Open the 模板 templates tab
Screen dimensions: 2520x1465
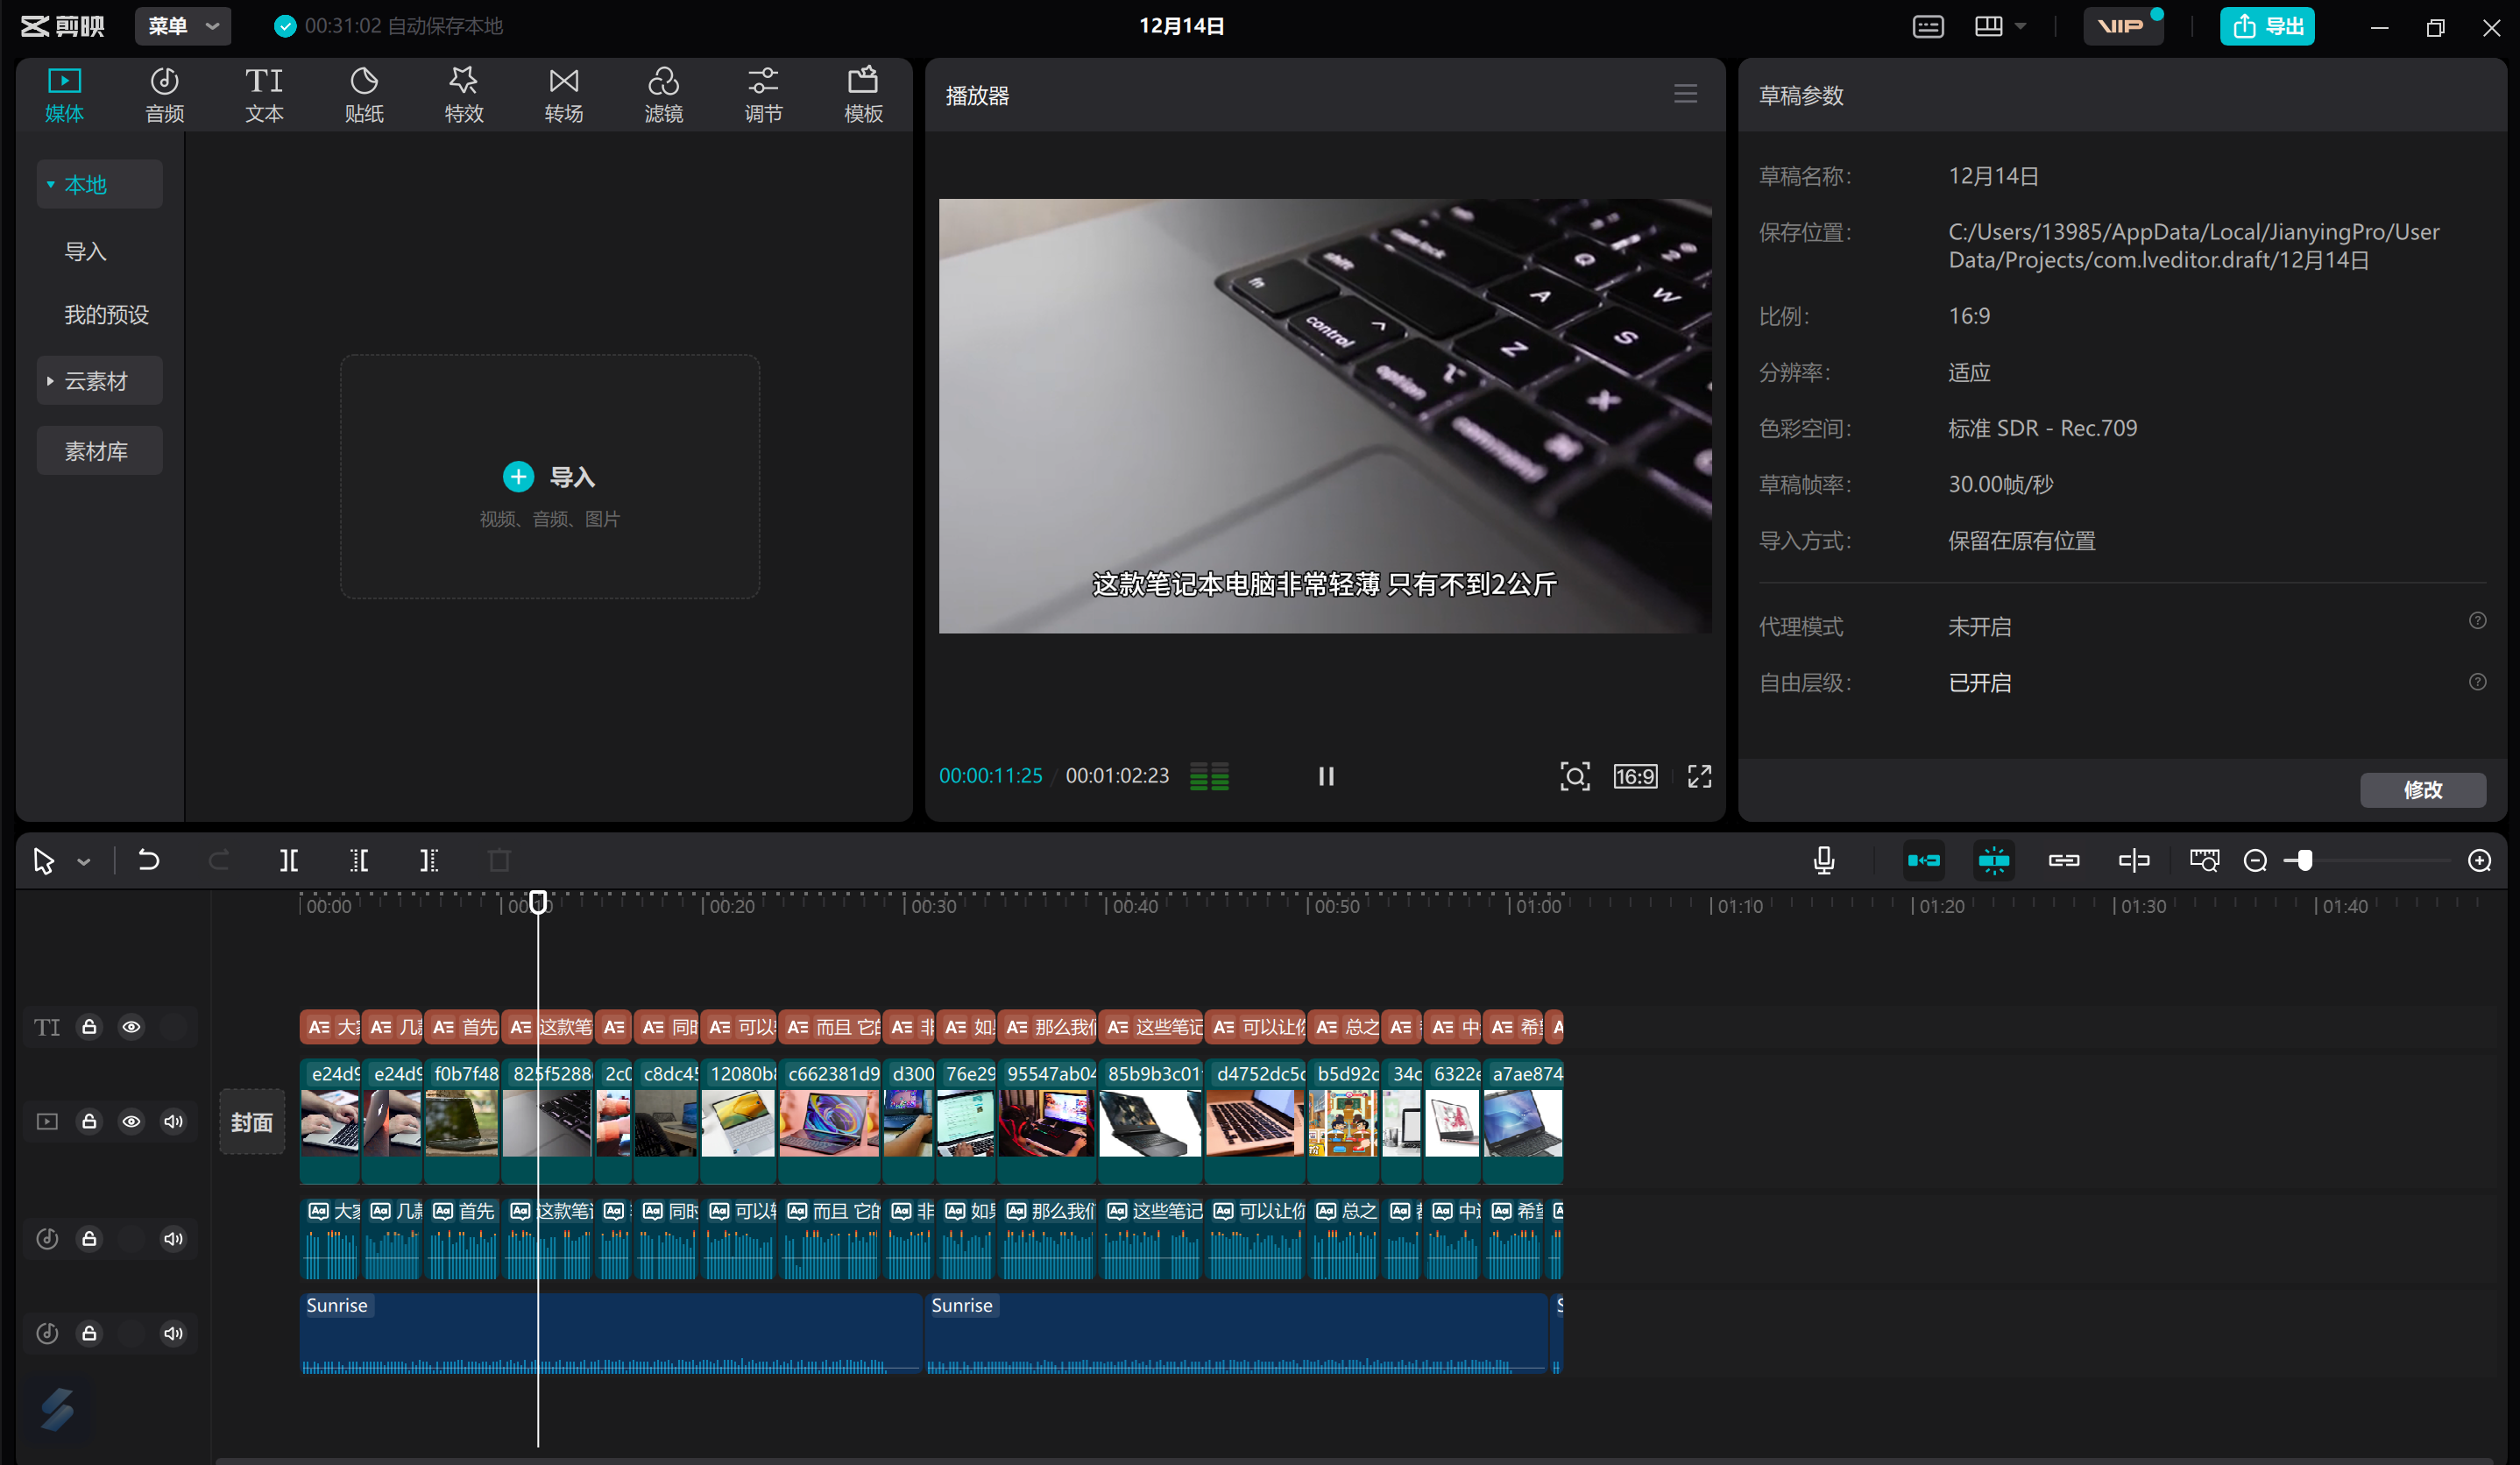pyautogui.click(x=863, y=95)
